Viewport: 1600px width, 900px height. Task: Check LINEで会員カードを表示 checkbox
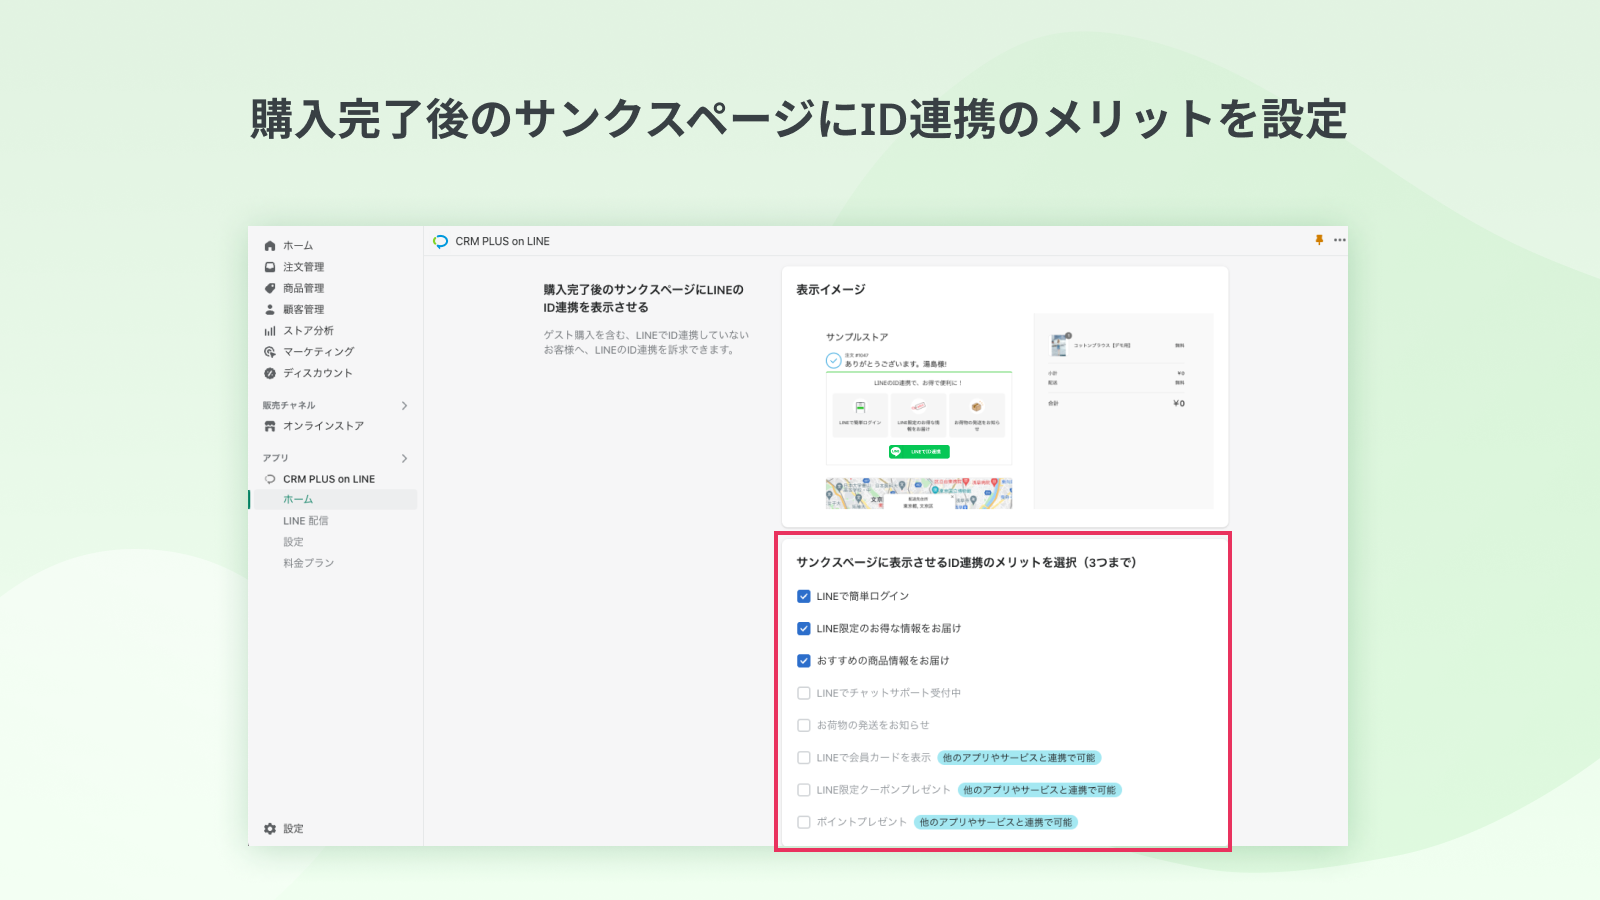pos(804,758)
